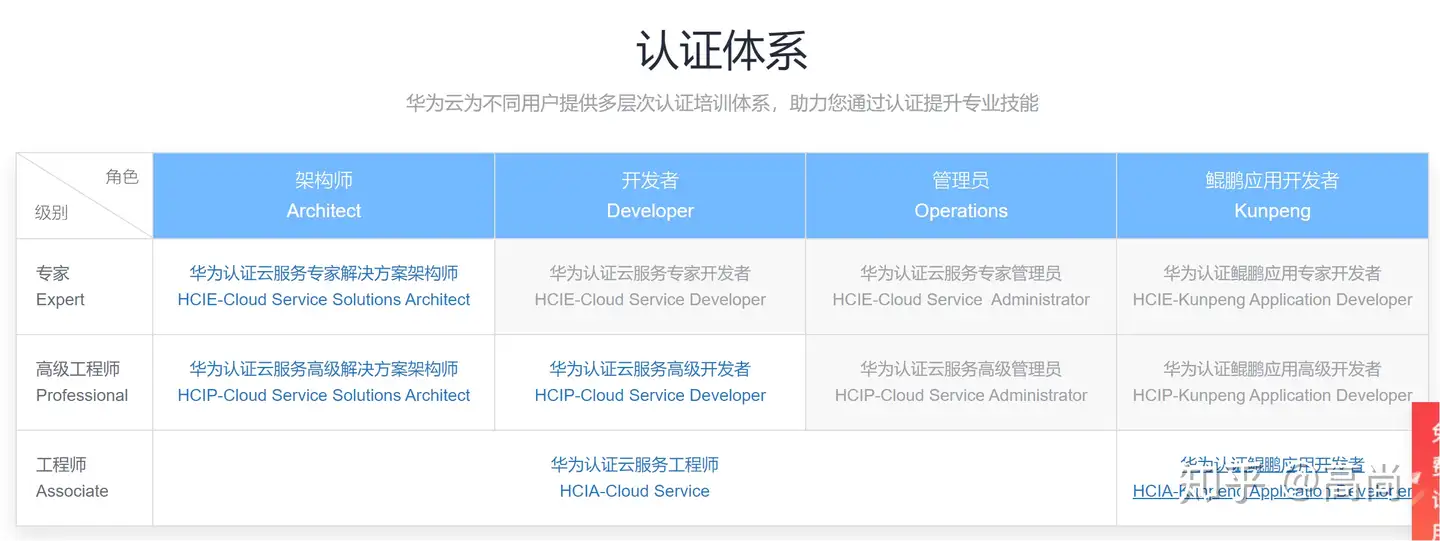
Task: Click the greyed HCIE-Cloud Service Administrator cell
Action: pos(961,287)
